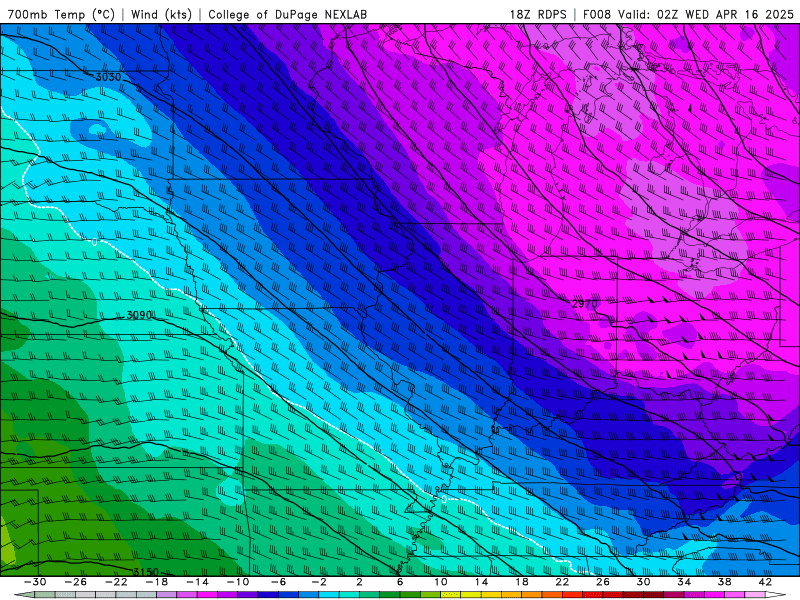Click the 3150 height contour label
This screenshot has width=800, height=600.
click(x=146, y=572)
